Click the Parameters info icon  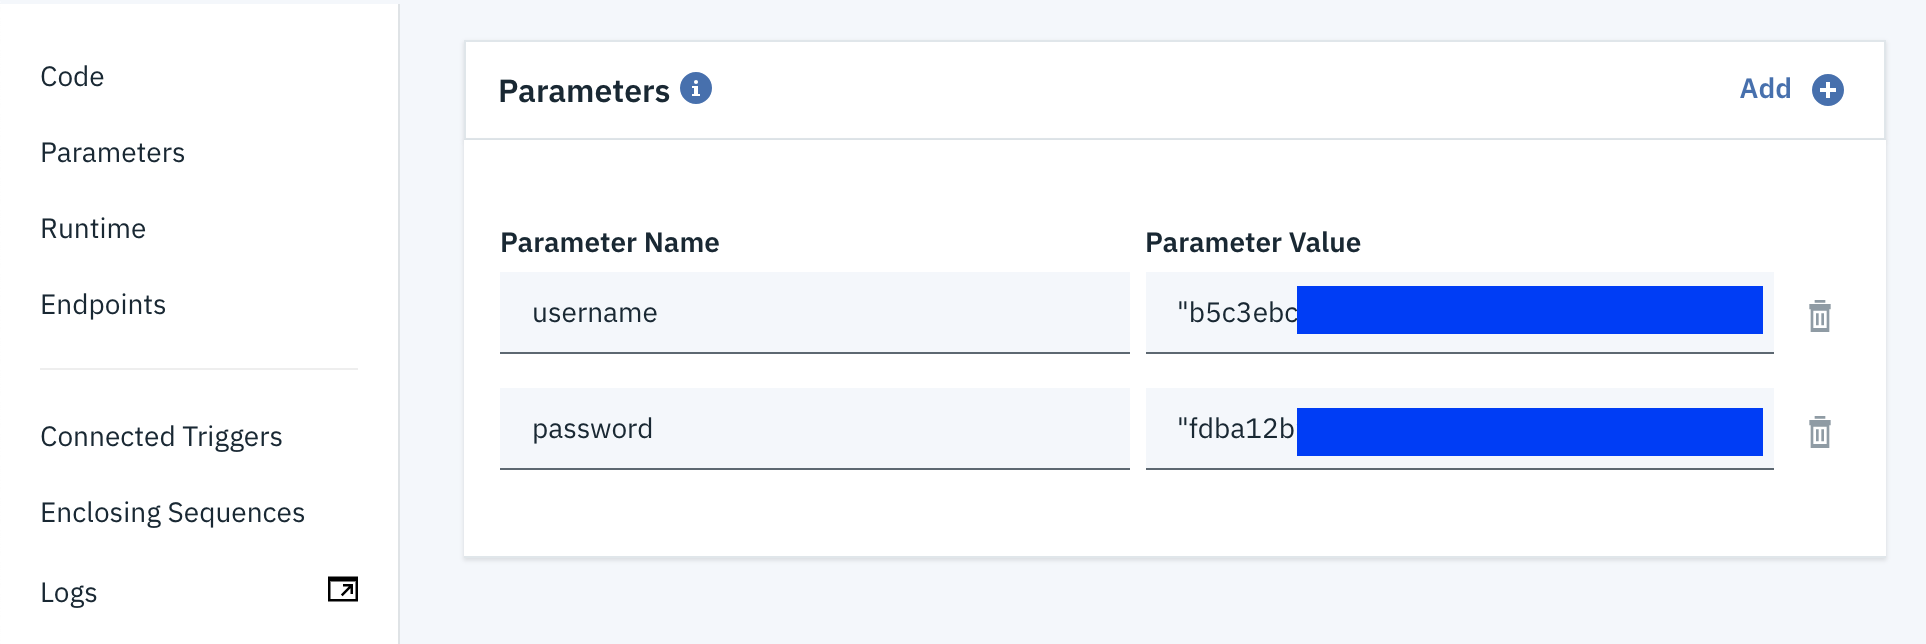696,89
